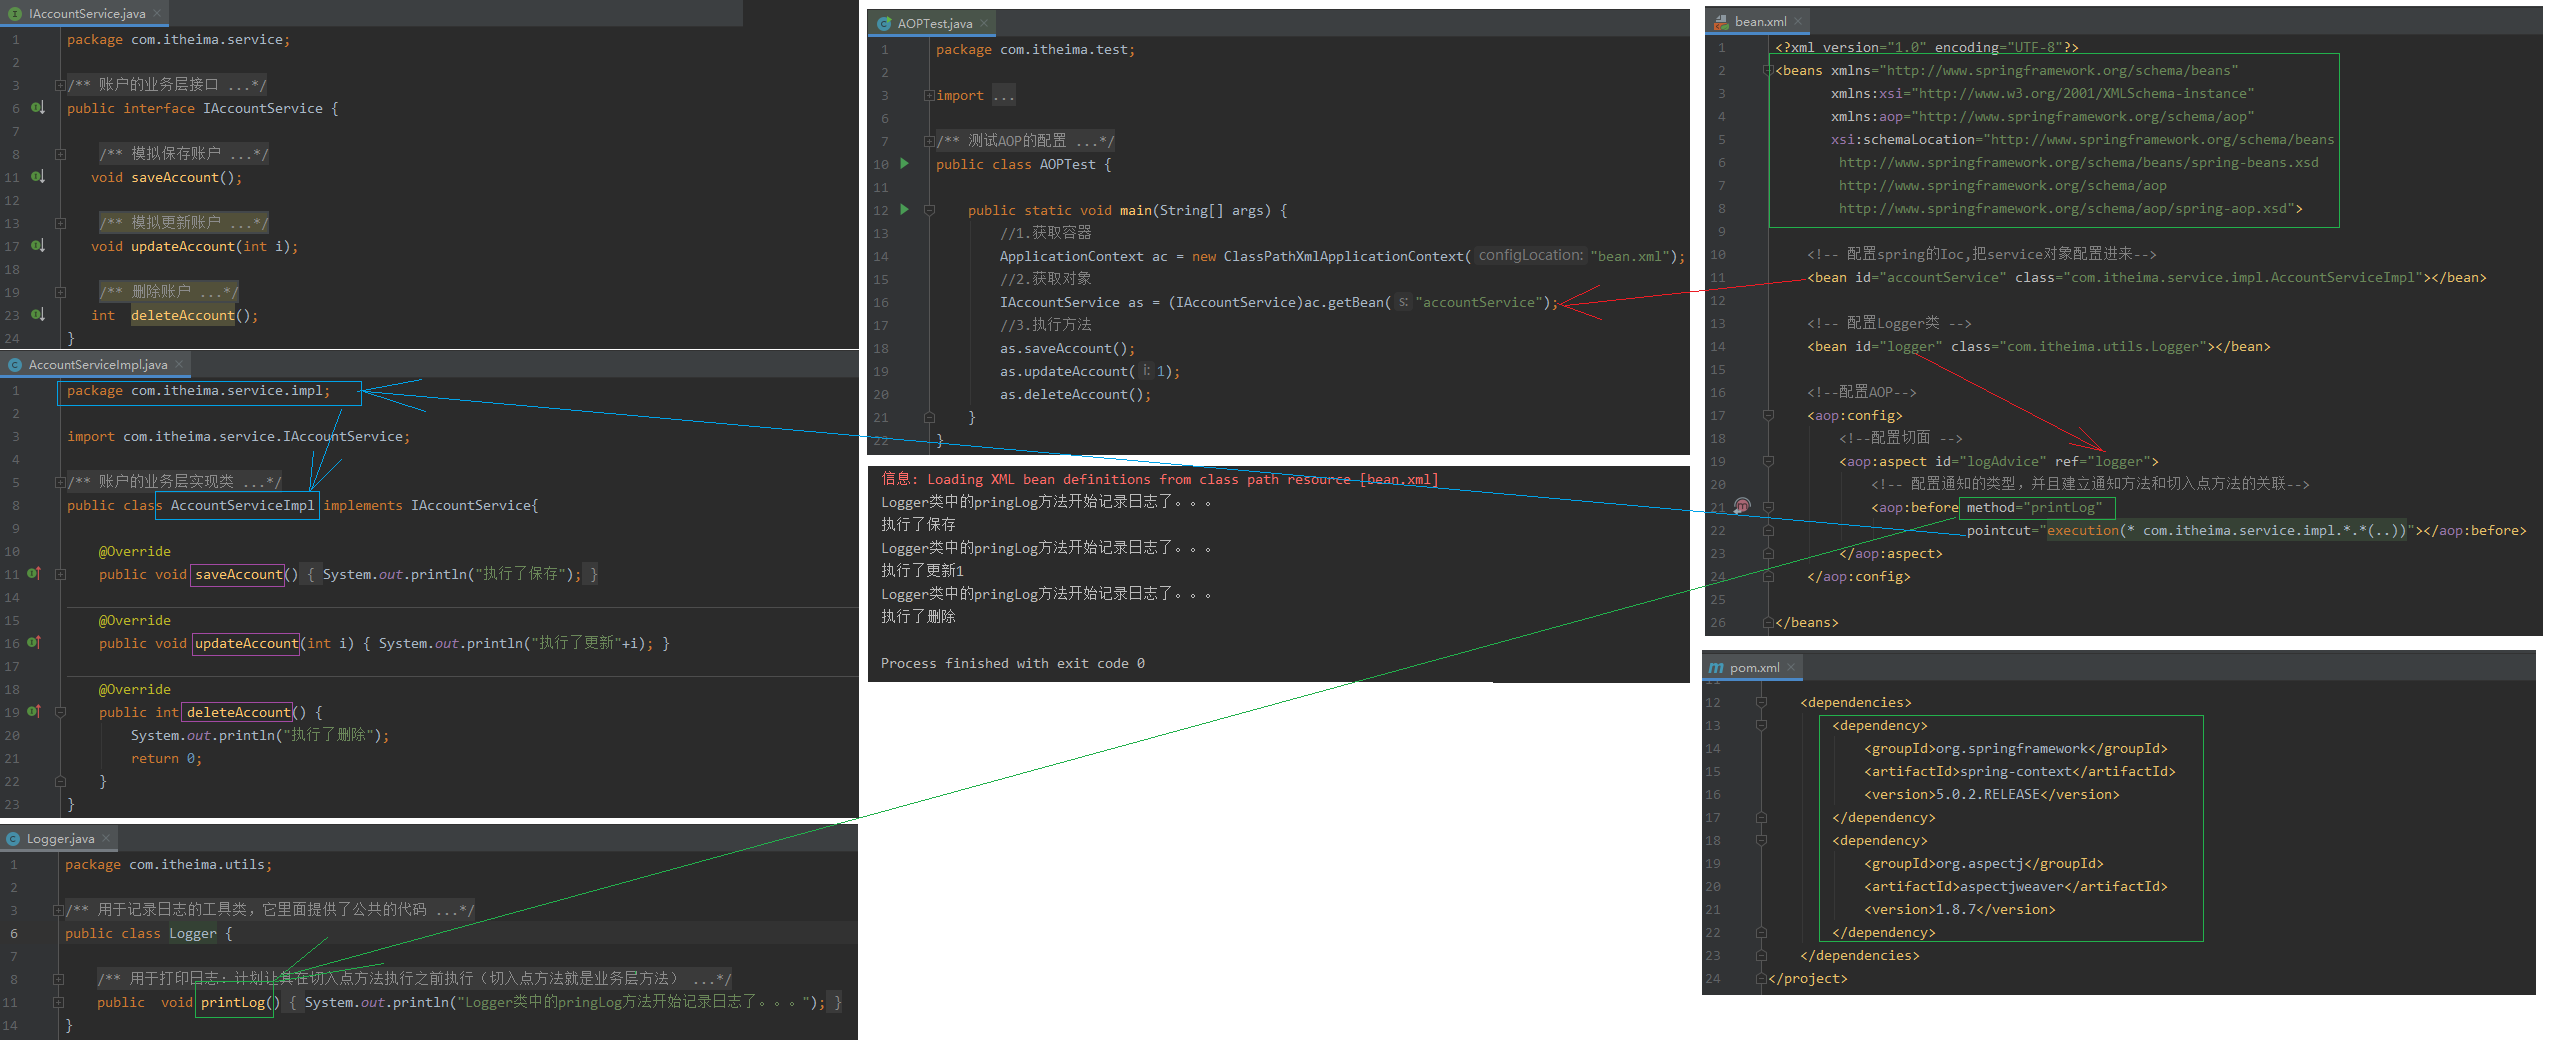The image size is (2566, 1056).
Task: Click the implementation gutter icon beside void updateAccount(int i);
Action: (37, 245)
